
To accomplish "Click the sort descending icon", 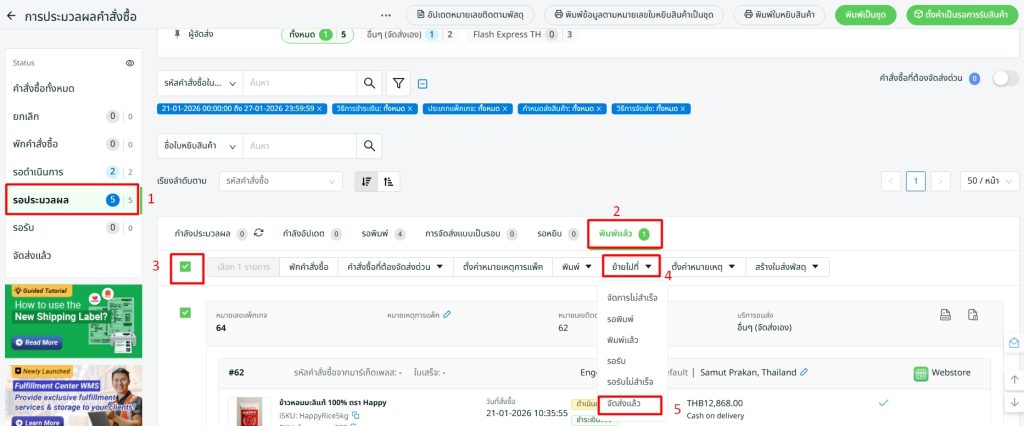I will click(367, 181).
